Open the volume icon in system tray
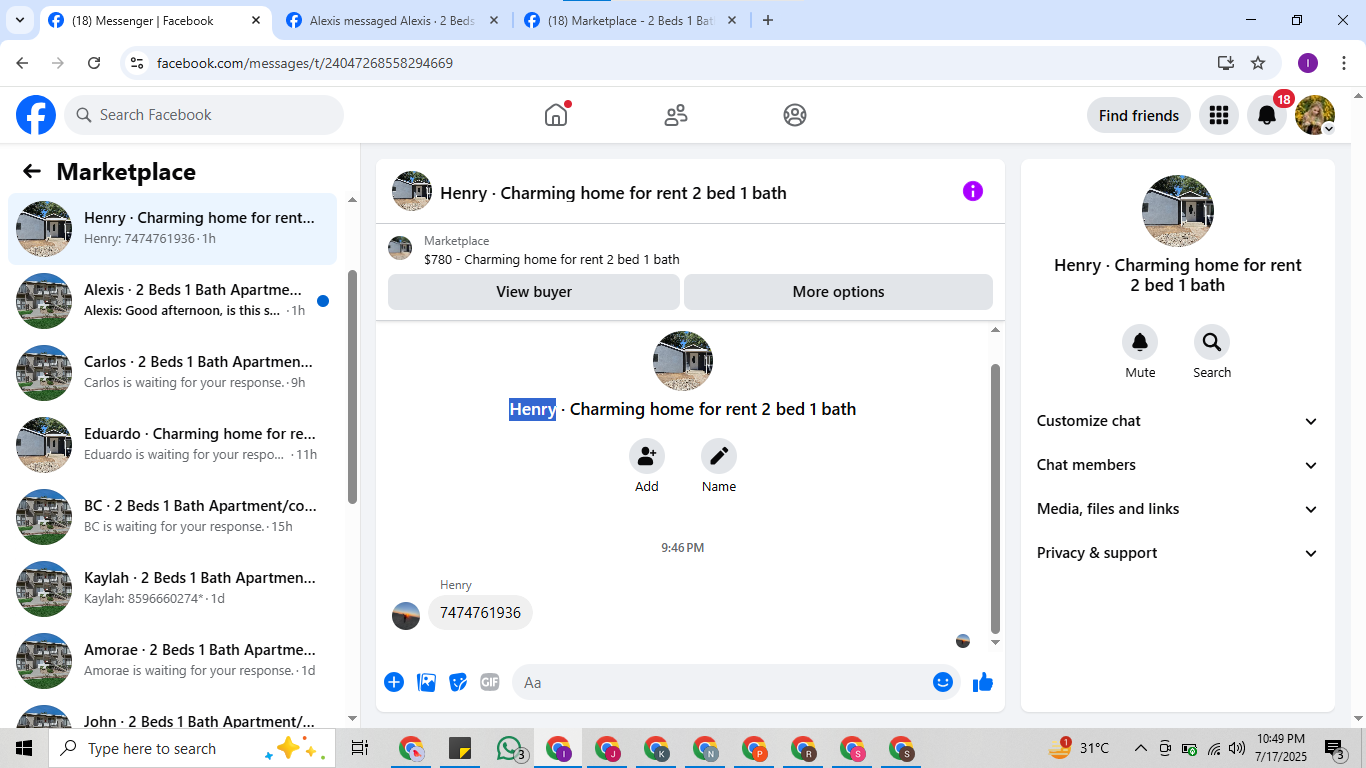 1237,748
